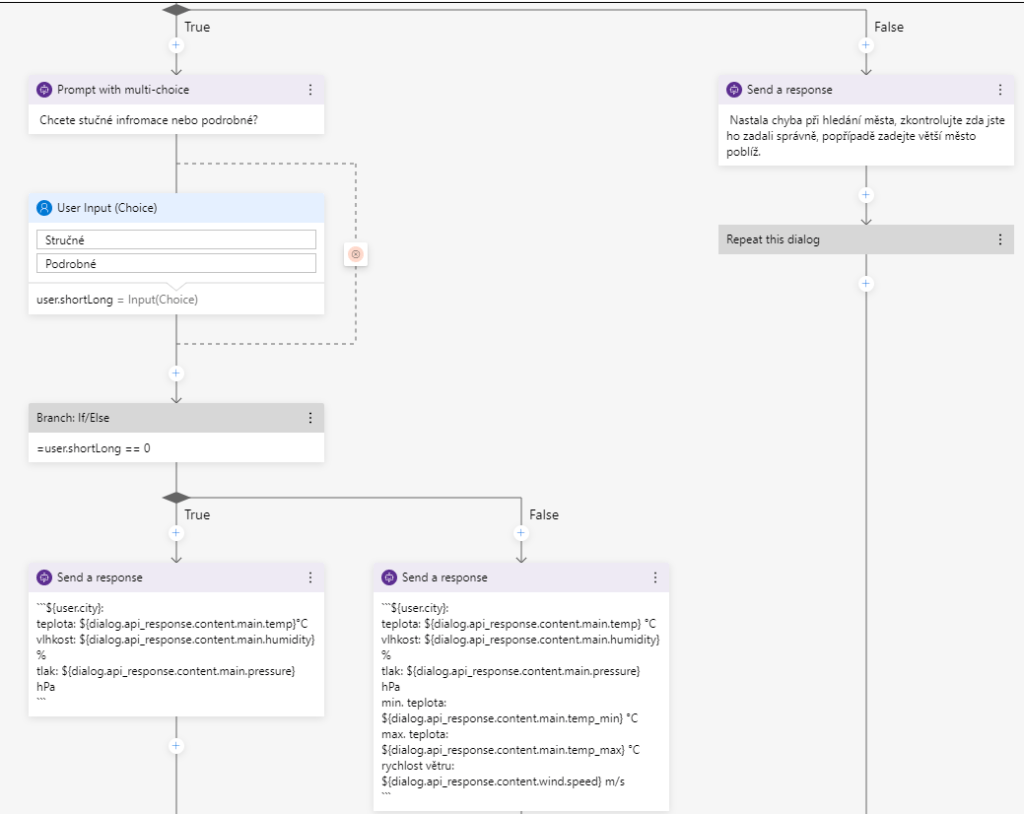1024x814 pixels.
Task: Select the Podrobné choice option
Action: click(x=176, y=264)
